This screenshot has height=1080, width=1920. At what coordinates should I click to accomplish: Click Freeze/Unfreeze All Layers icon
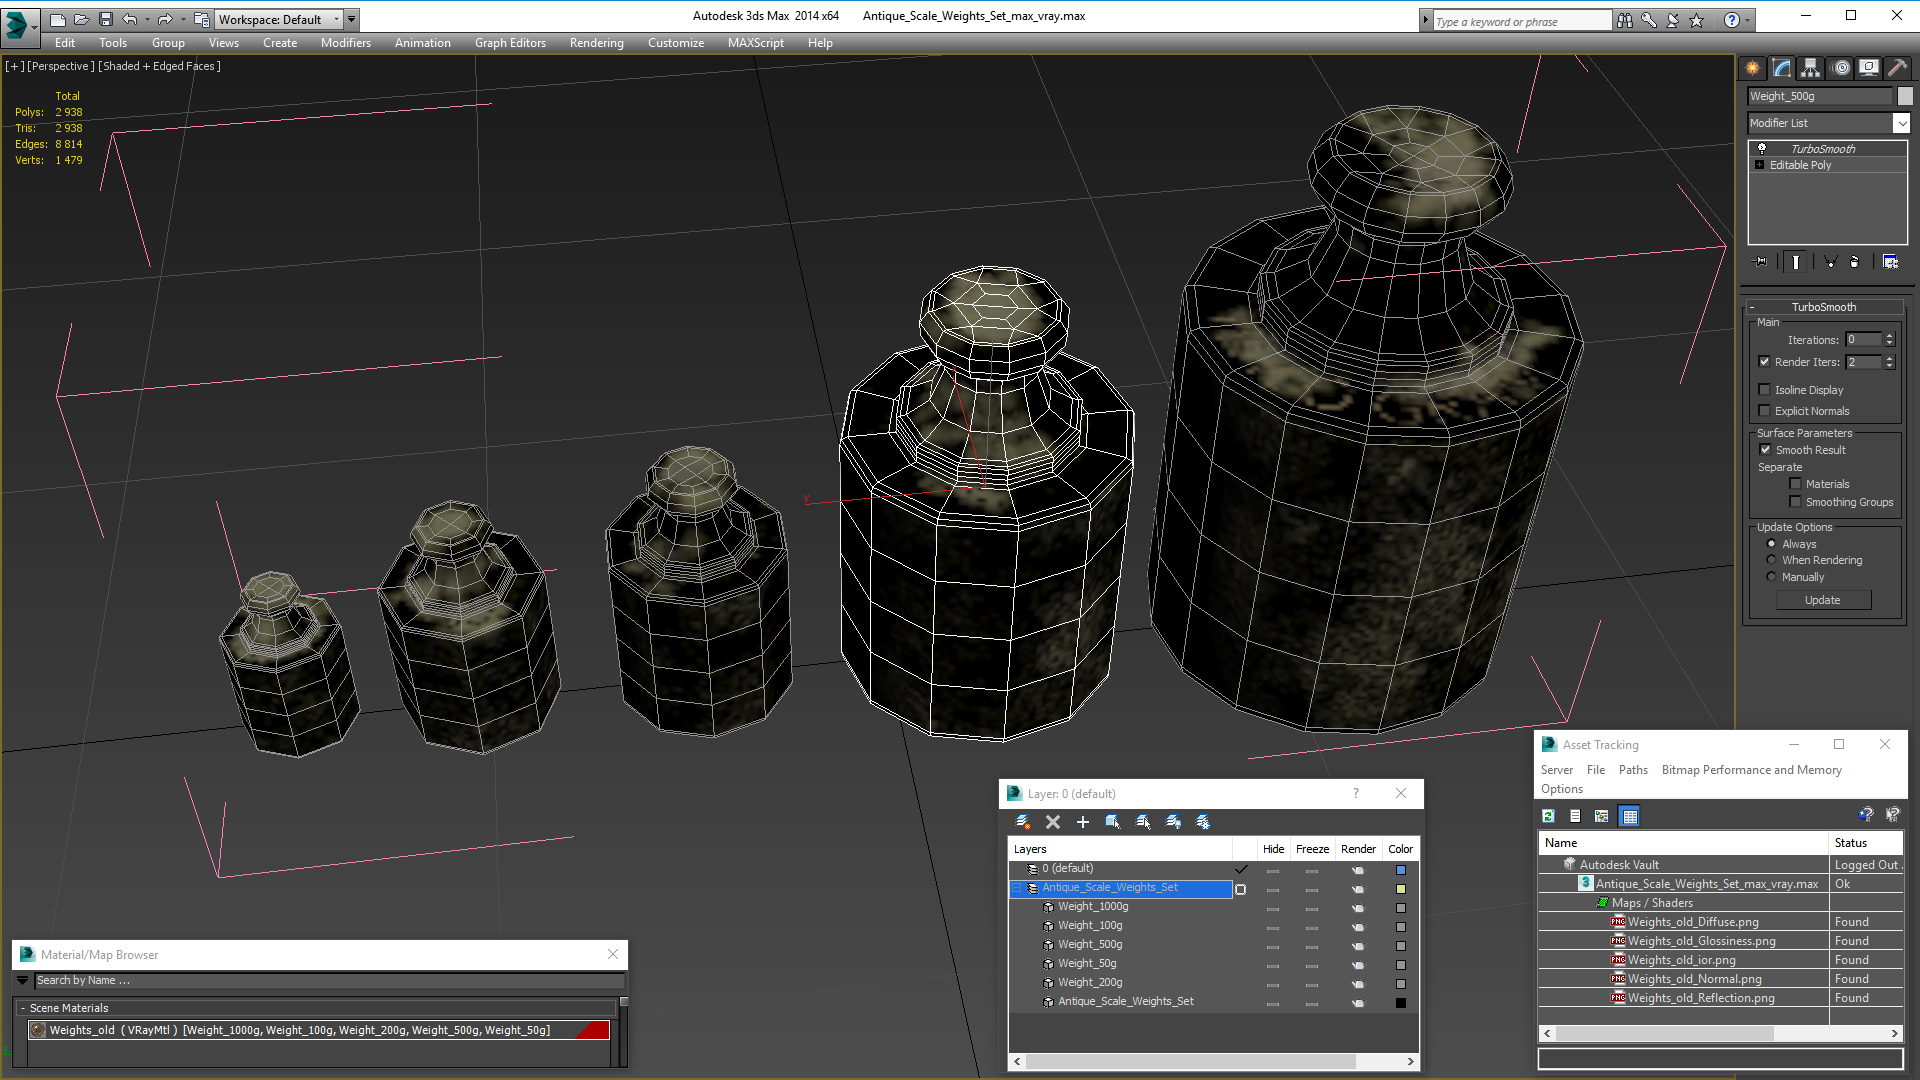[x=1203, y=821]
